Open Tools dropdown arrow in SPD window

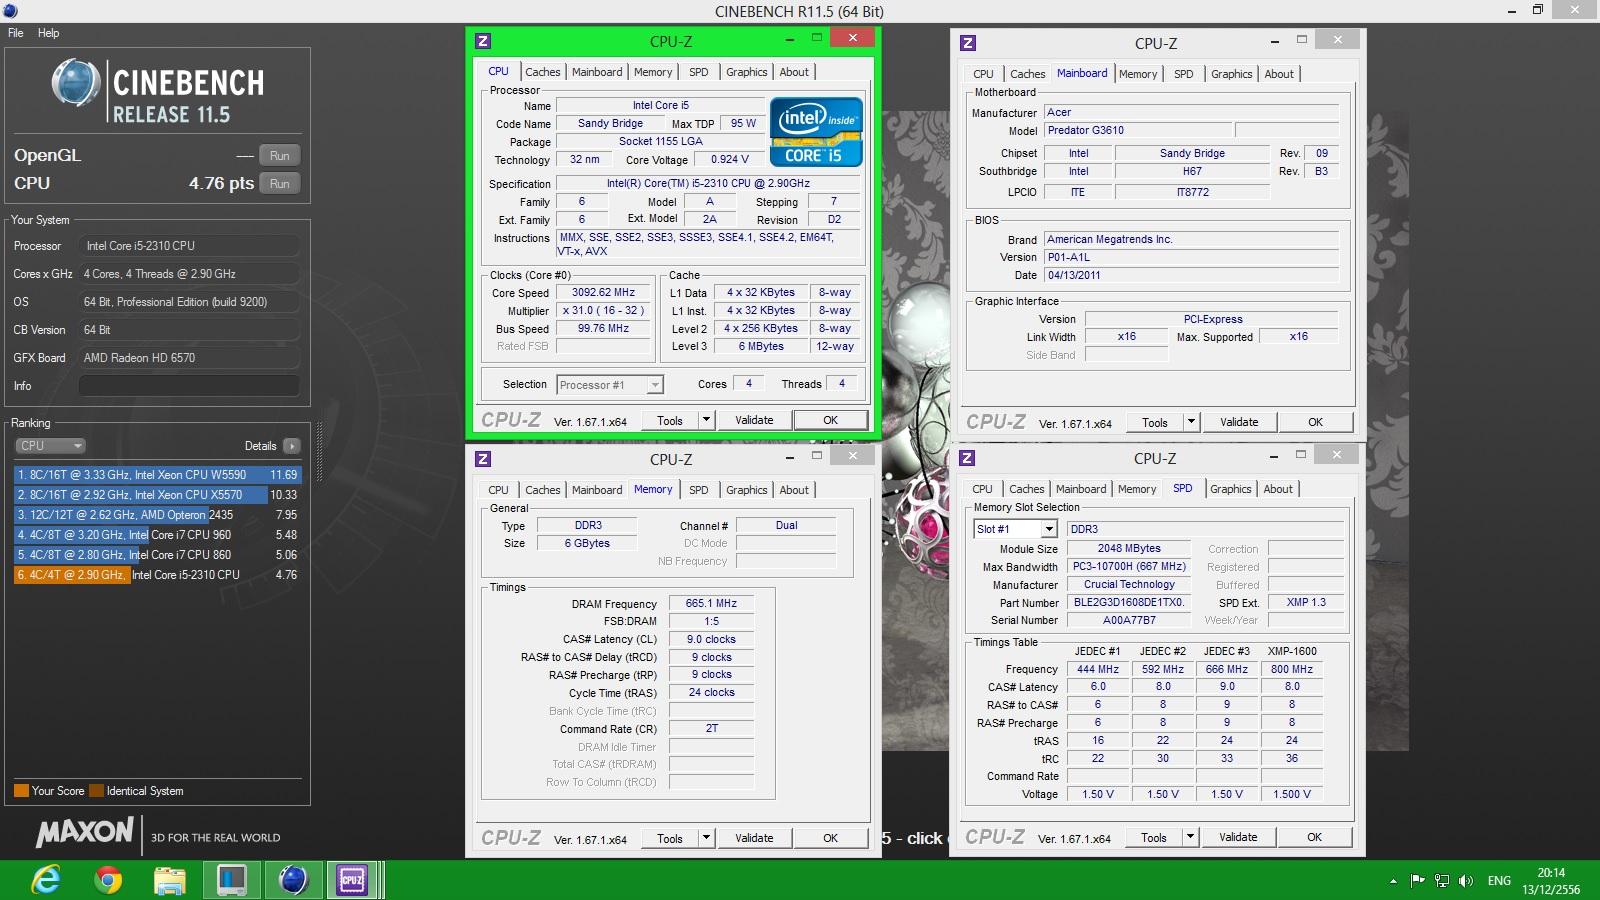1190,837
